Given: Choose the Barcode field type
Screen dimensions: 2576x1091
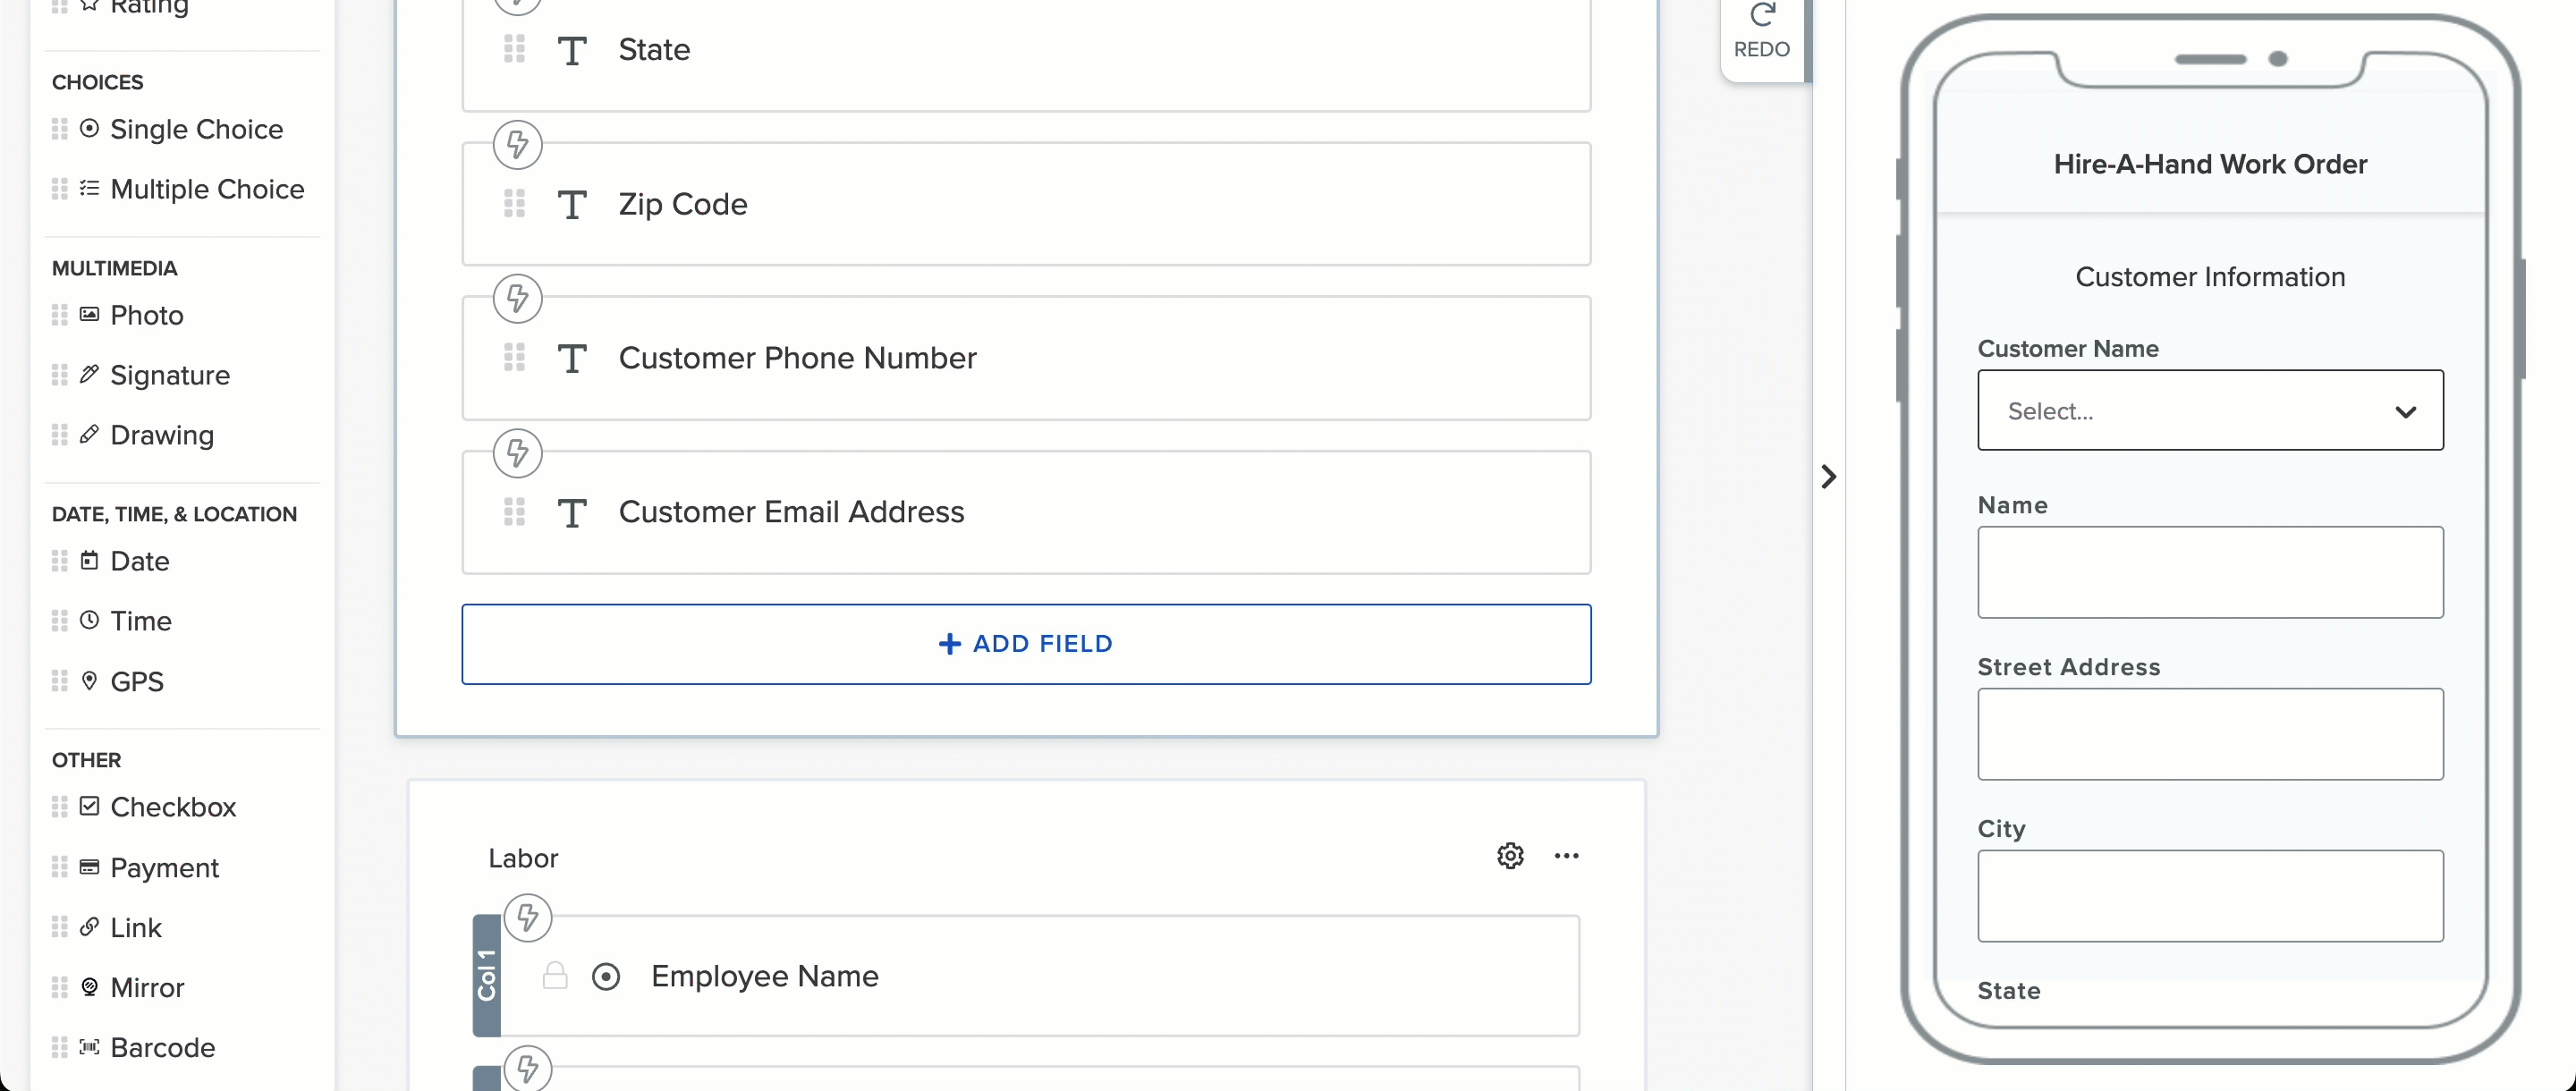Looking at the screenshot, I should coord(162,1047).
